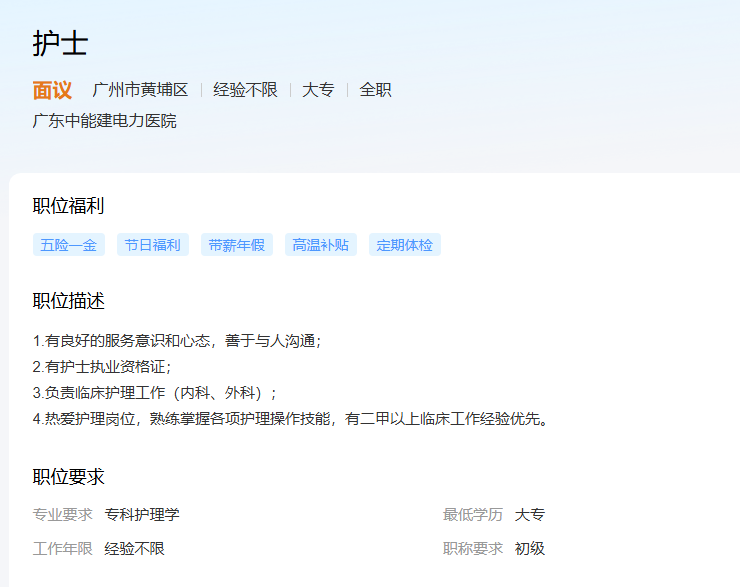Click the job title 护士
Image resolution: width=740 pixels, height=587 pixels.
[x=60, y=43]
